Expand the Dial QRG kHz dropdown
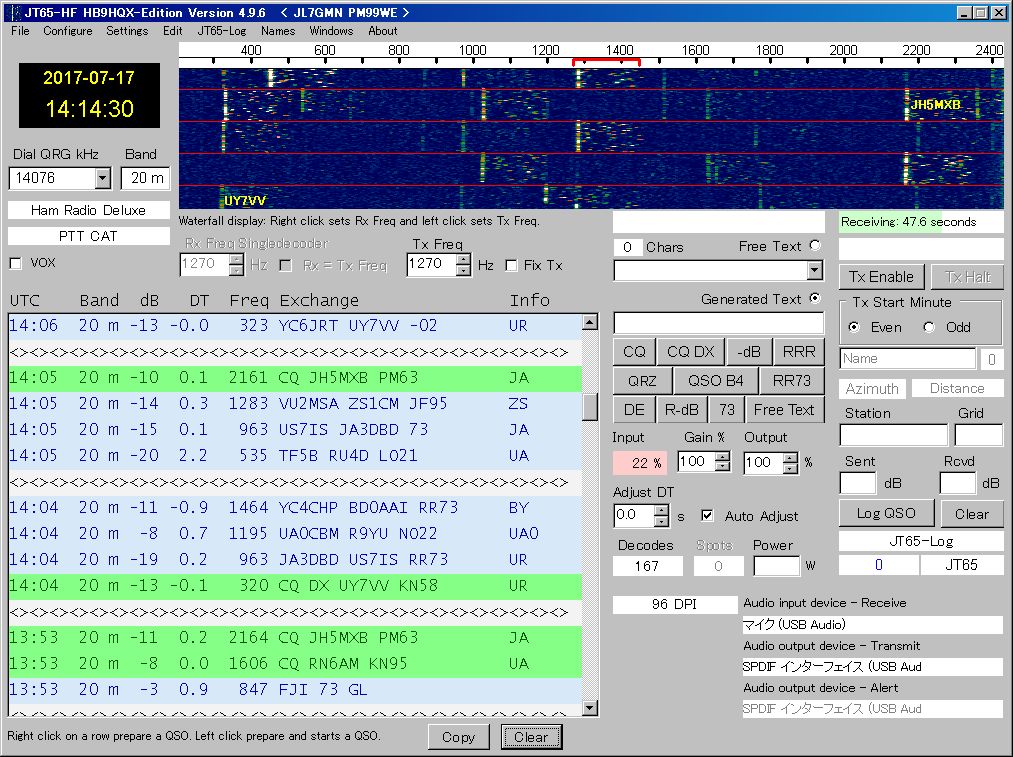The width and height of the screenshot is (1013, 757). (x=103, y=178)
